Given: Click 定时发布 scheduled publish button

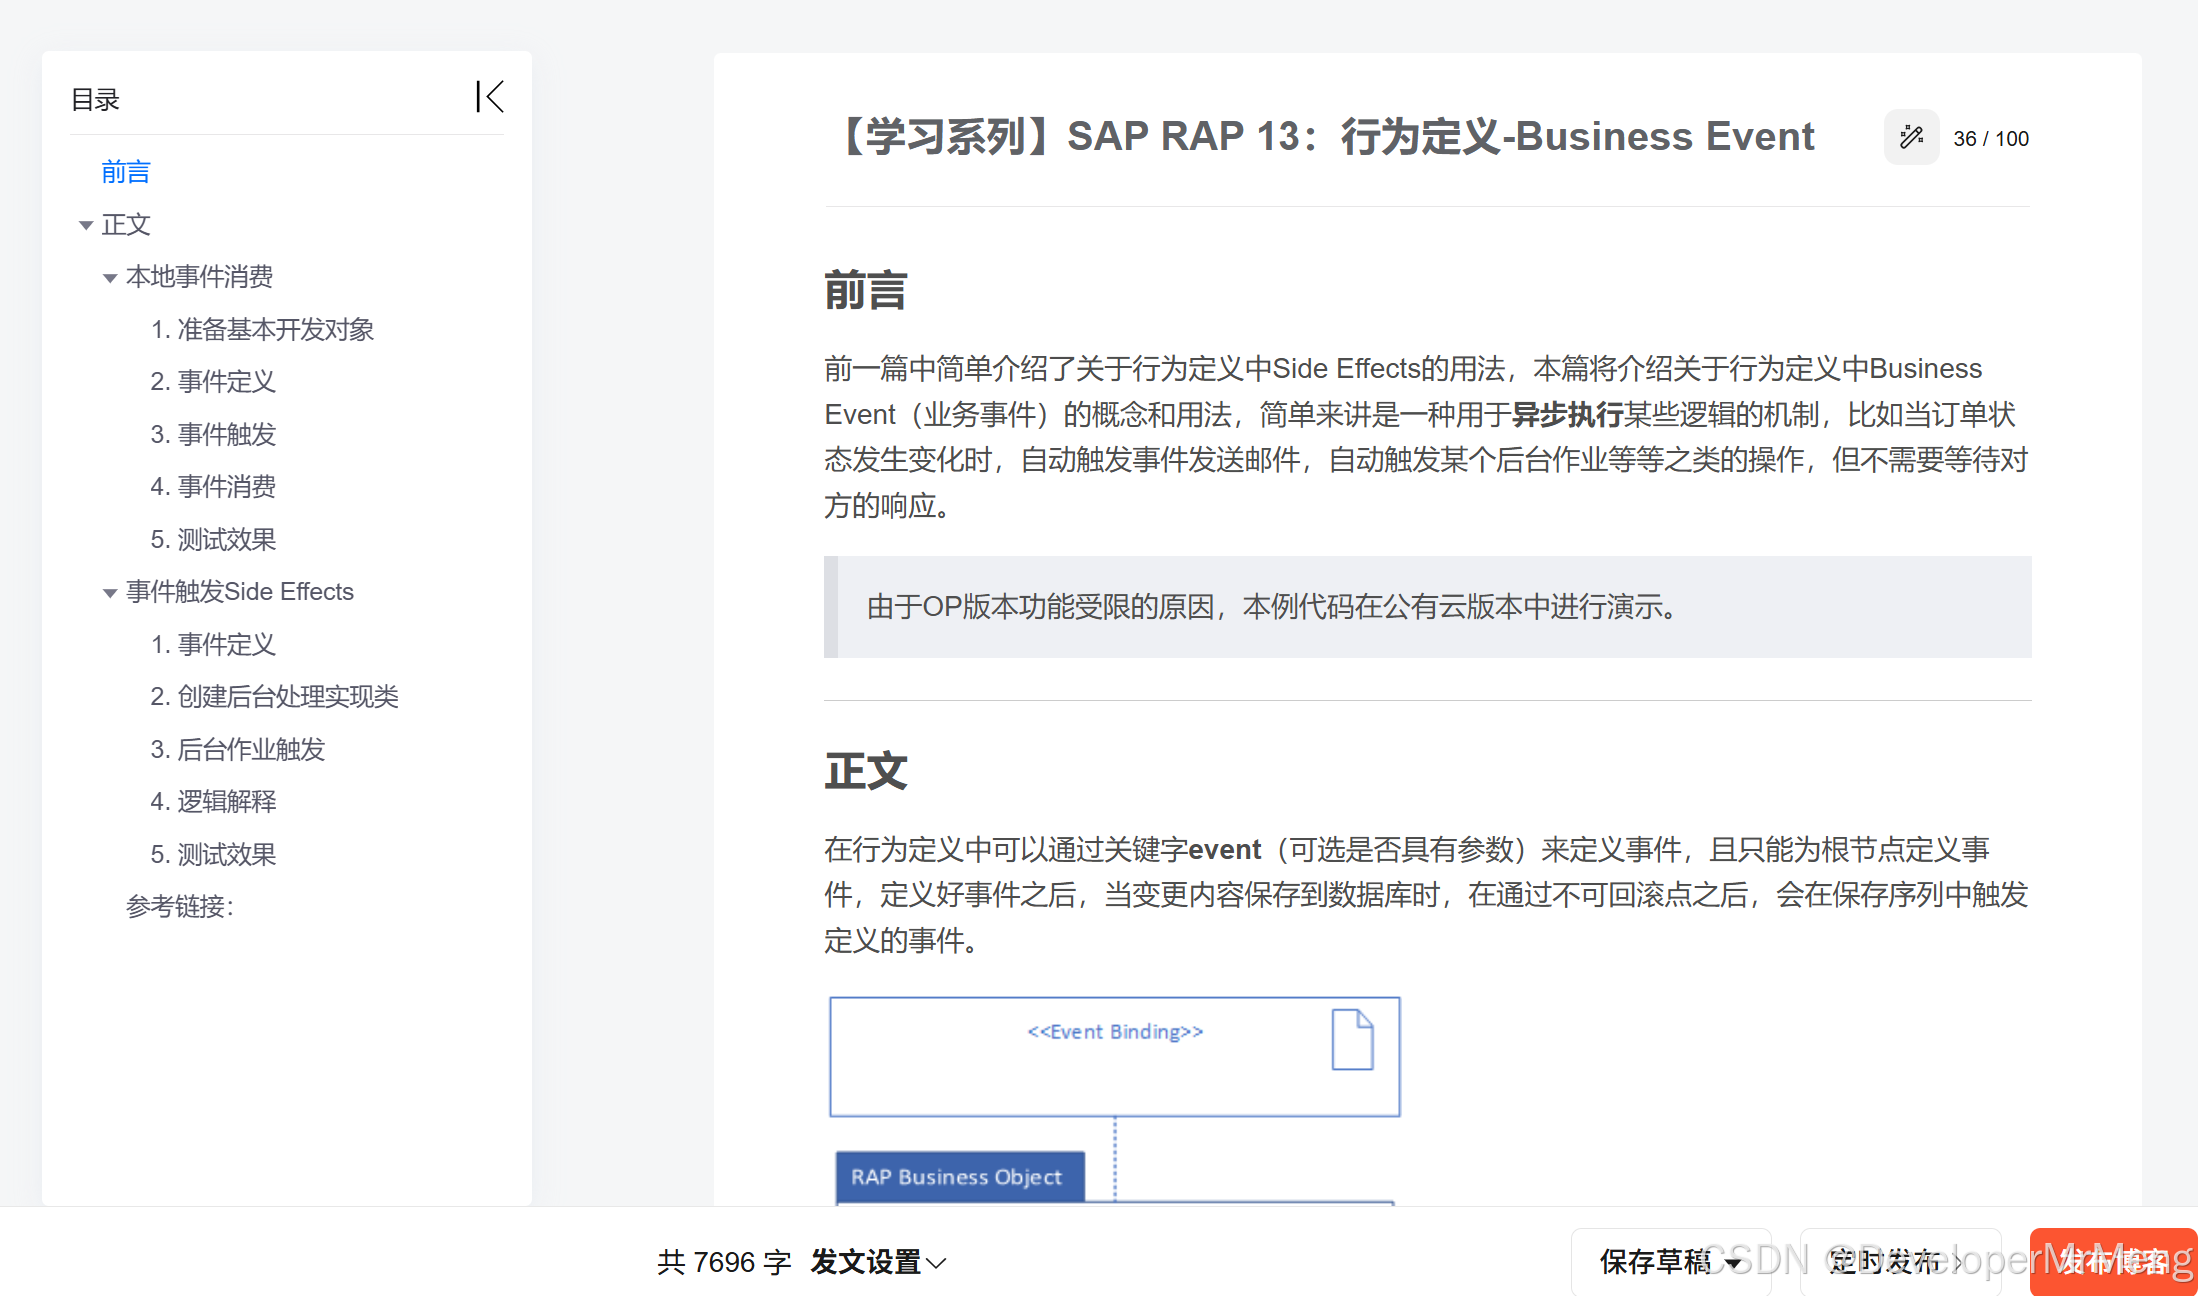Looking at the screenshot, I should [1885, 1262].
